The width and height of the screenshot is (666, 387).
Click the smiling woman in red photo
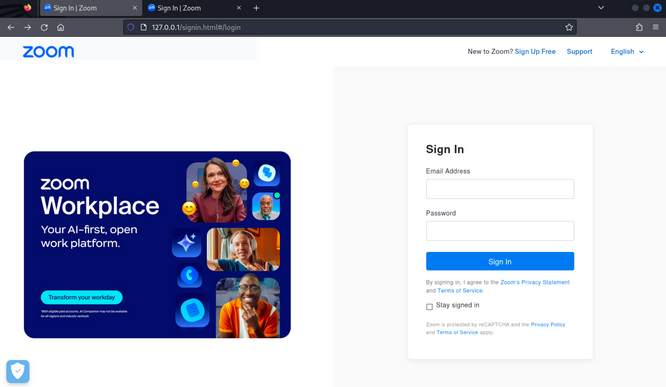coord(217,191)
